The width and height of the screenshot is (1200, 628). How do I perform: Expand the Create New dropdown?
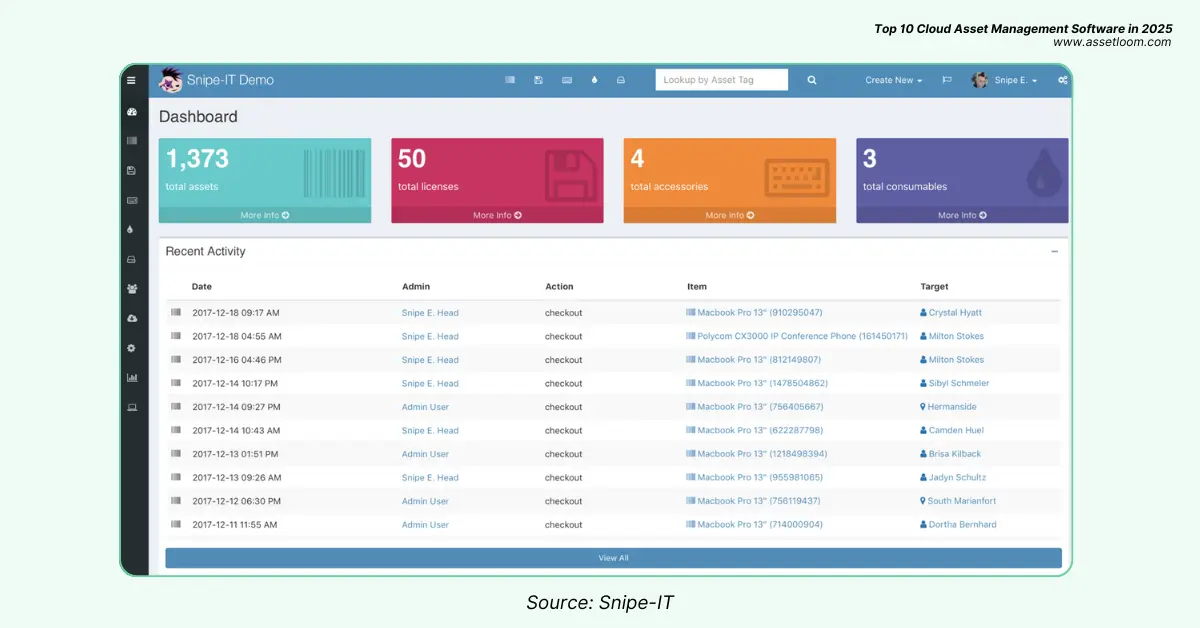(x=893, y=80)
